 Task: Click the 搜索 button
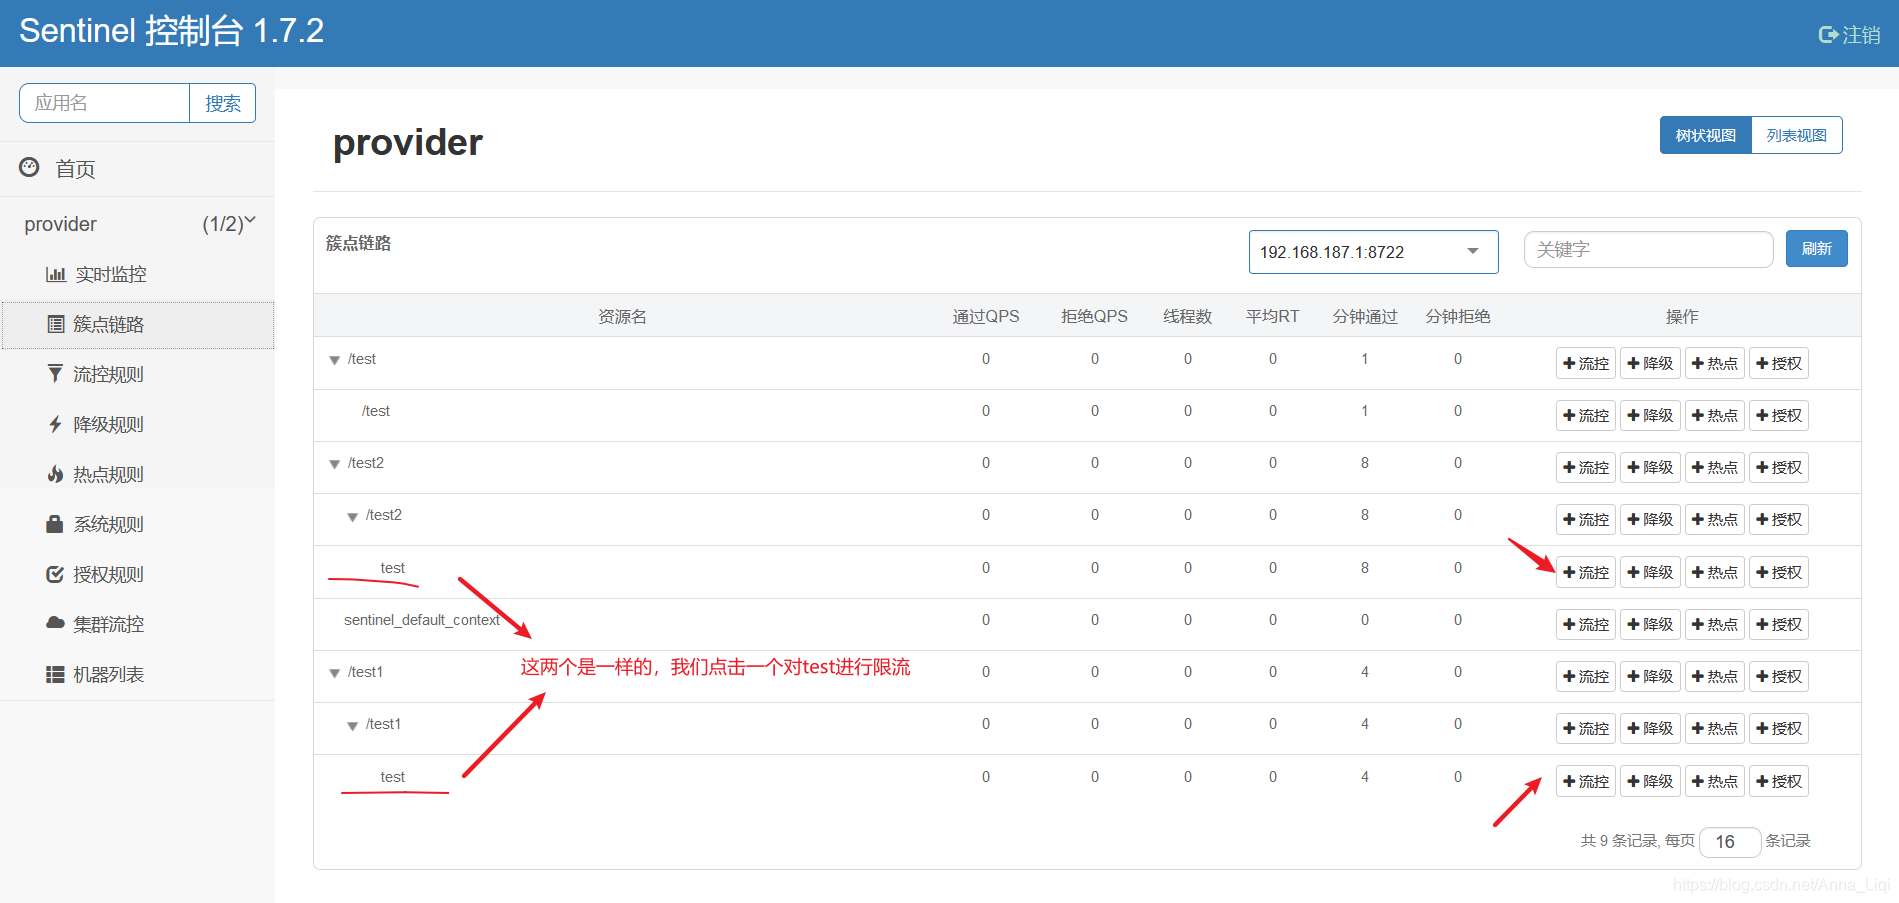pyautogui.click(x=222, y=103)
